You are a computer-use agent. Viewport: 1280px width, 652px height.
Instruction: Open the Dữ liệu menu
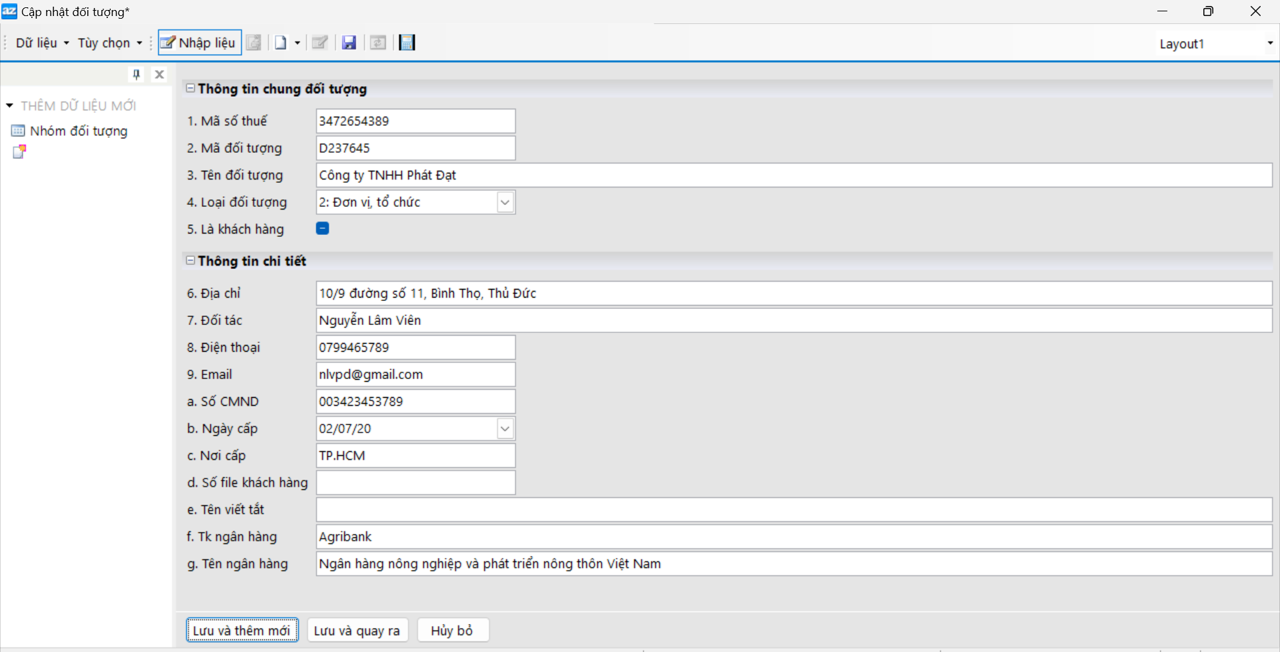click(42, 43)
